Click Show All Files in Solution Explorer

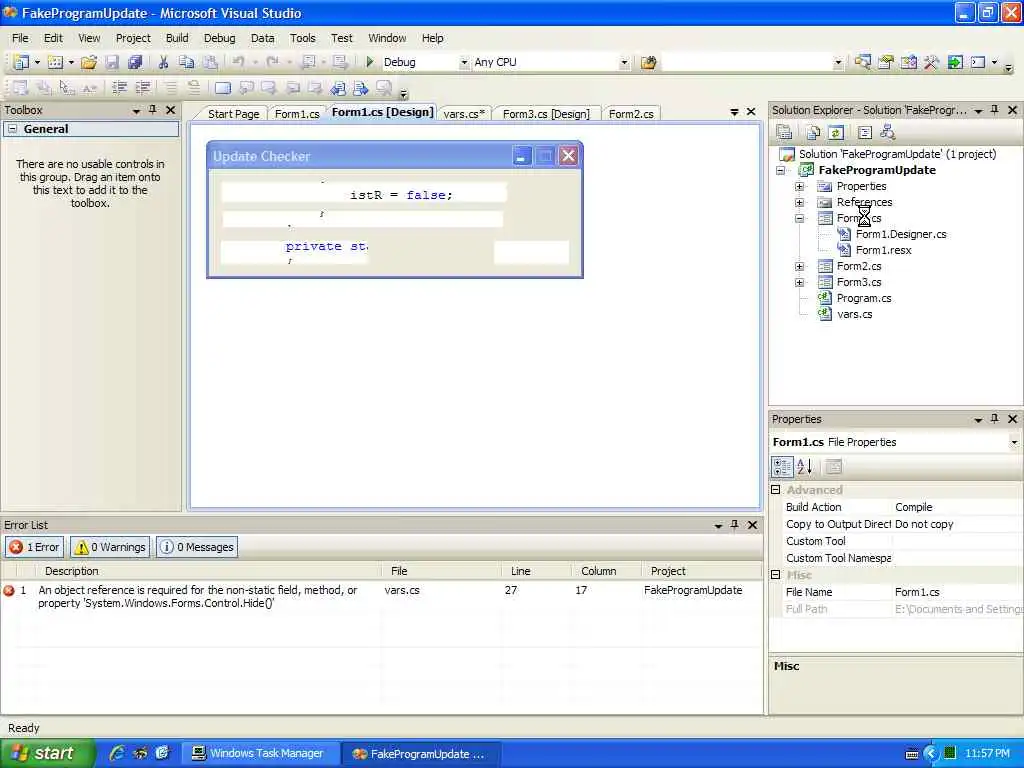pyautogui.click(x=812, y=133)
